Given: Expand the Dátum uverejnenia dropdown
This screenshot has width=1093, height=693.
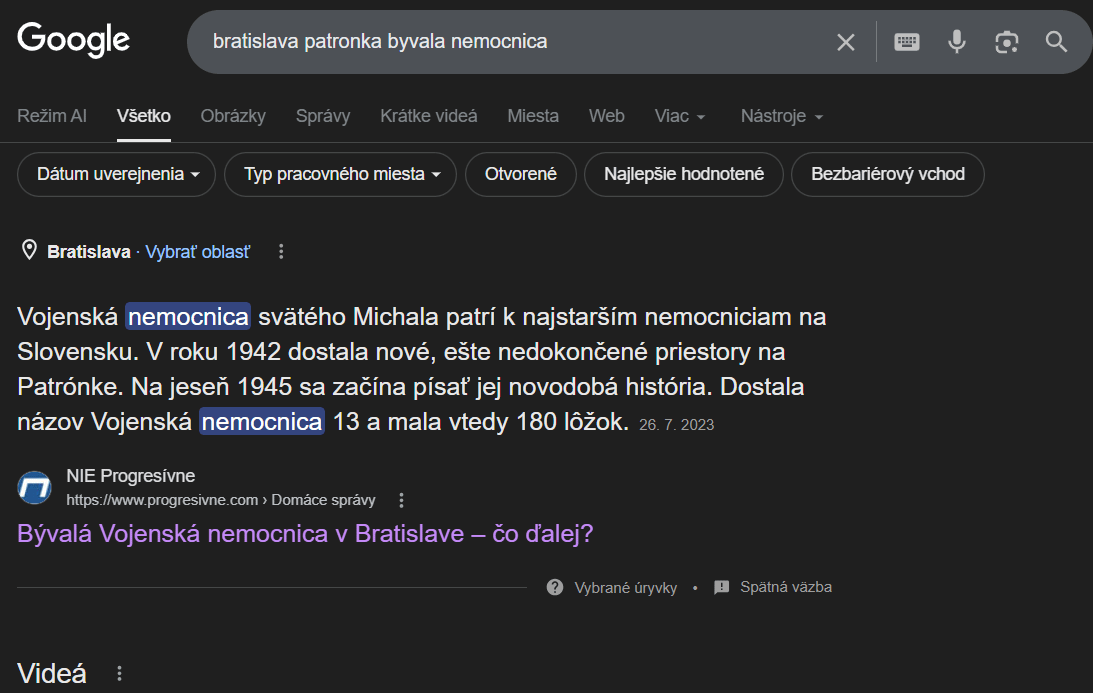Looking at the screenshot, I should 118,174.
